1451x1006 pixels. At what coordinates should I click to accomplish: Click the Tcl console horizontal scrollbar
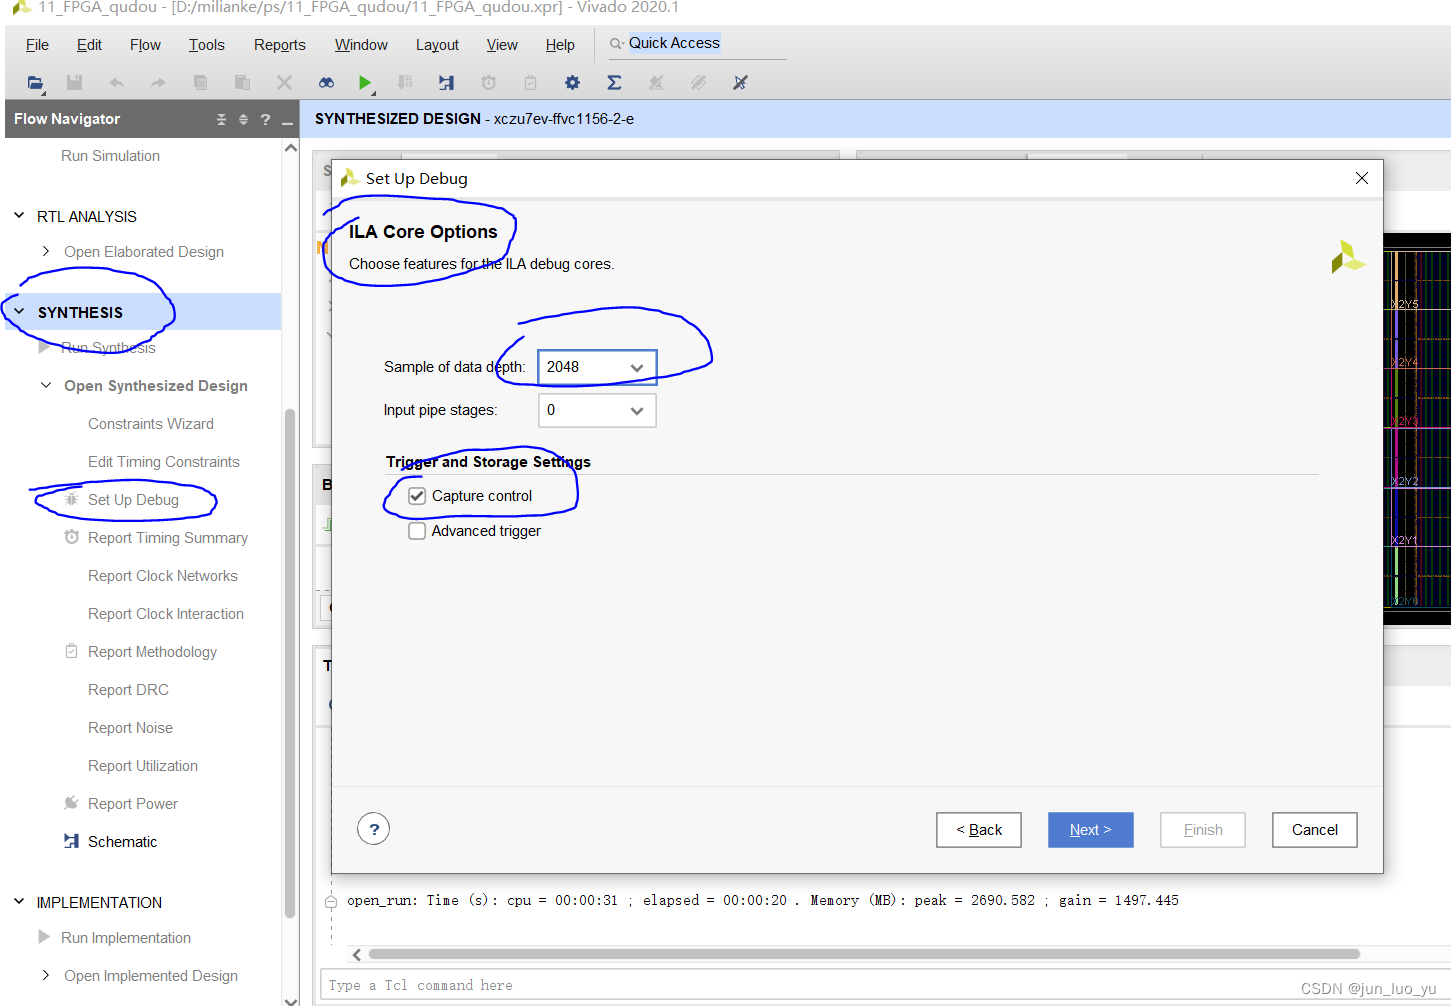click(864, 954)
